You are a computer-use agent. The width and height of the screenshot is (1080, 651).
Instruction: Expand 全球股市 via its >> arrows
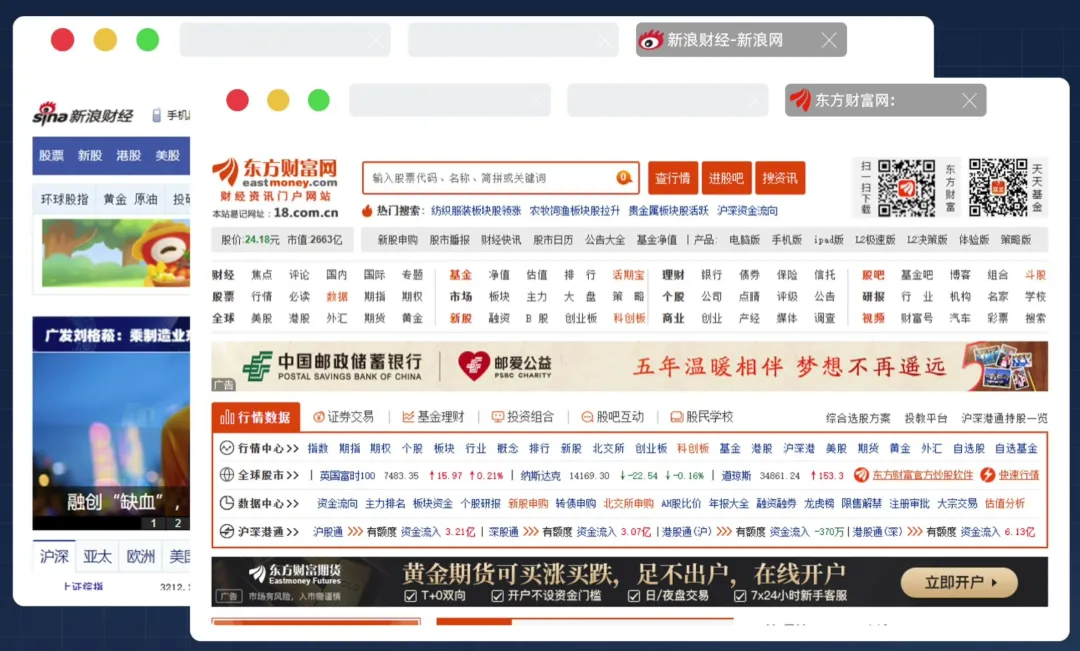[x=292, y=475]
